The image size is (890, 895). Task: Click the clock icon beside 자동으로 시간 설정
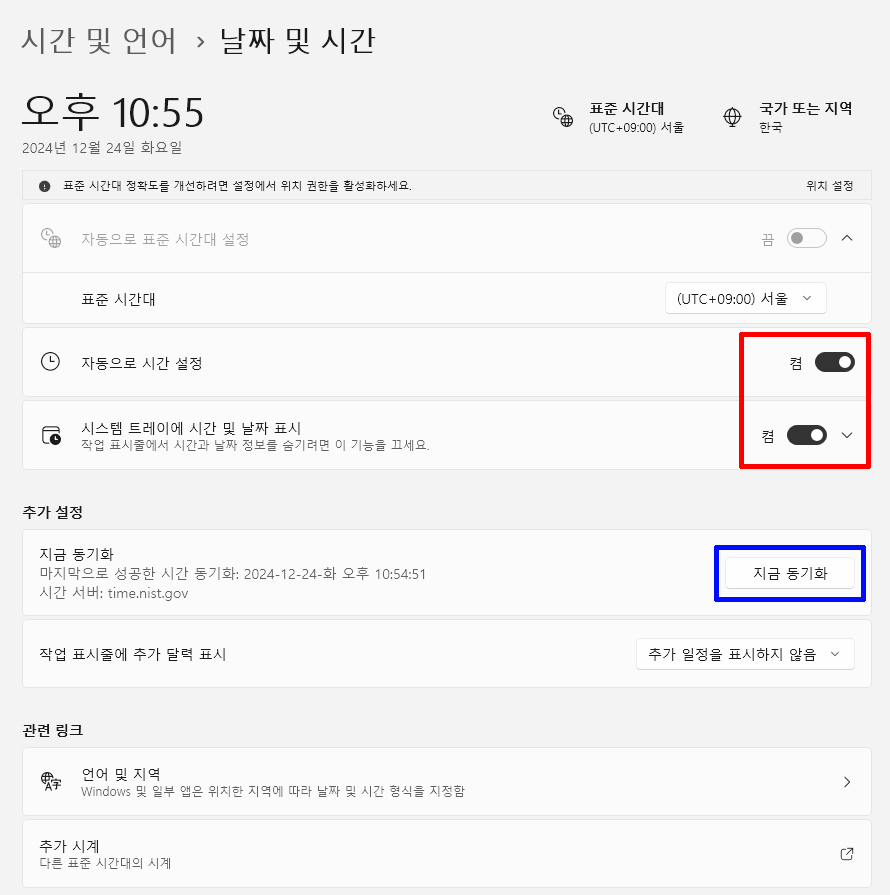click(50, 362)
